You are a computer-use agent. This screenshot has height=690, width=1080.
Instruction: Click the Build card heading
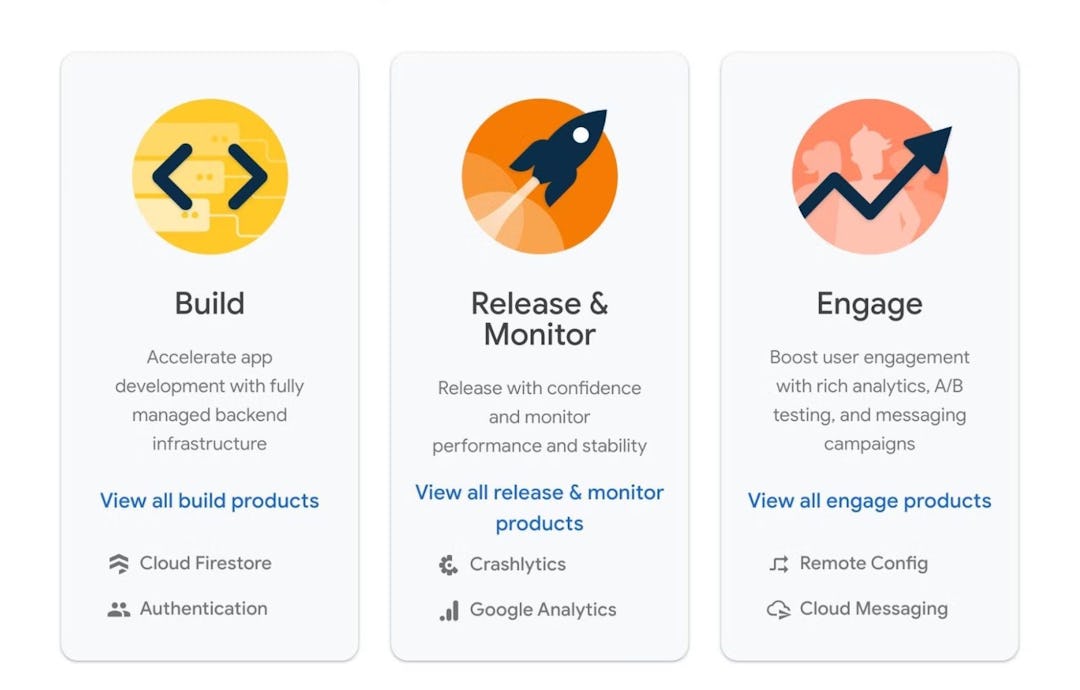209,303
